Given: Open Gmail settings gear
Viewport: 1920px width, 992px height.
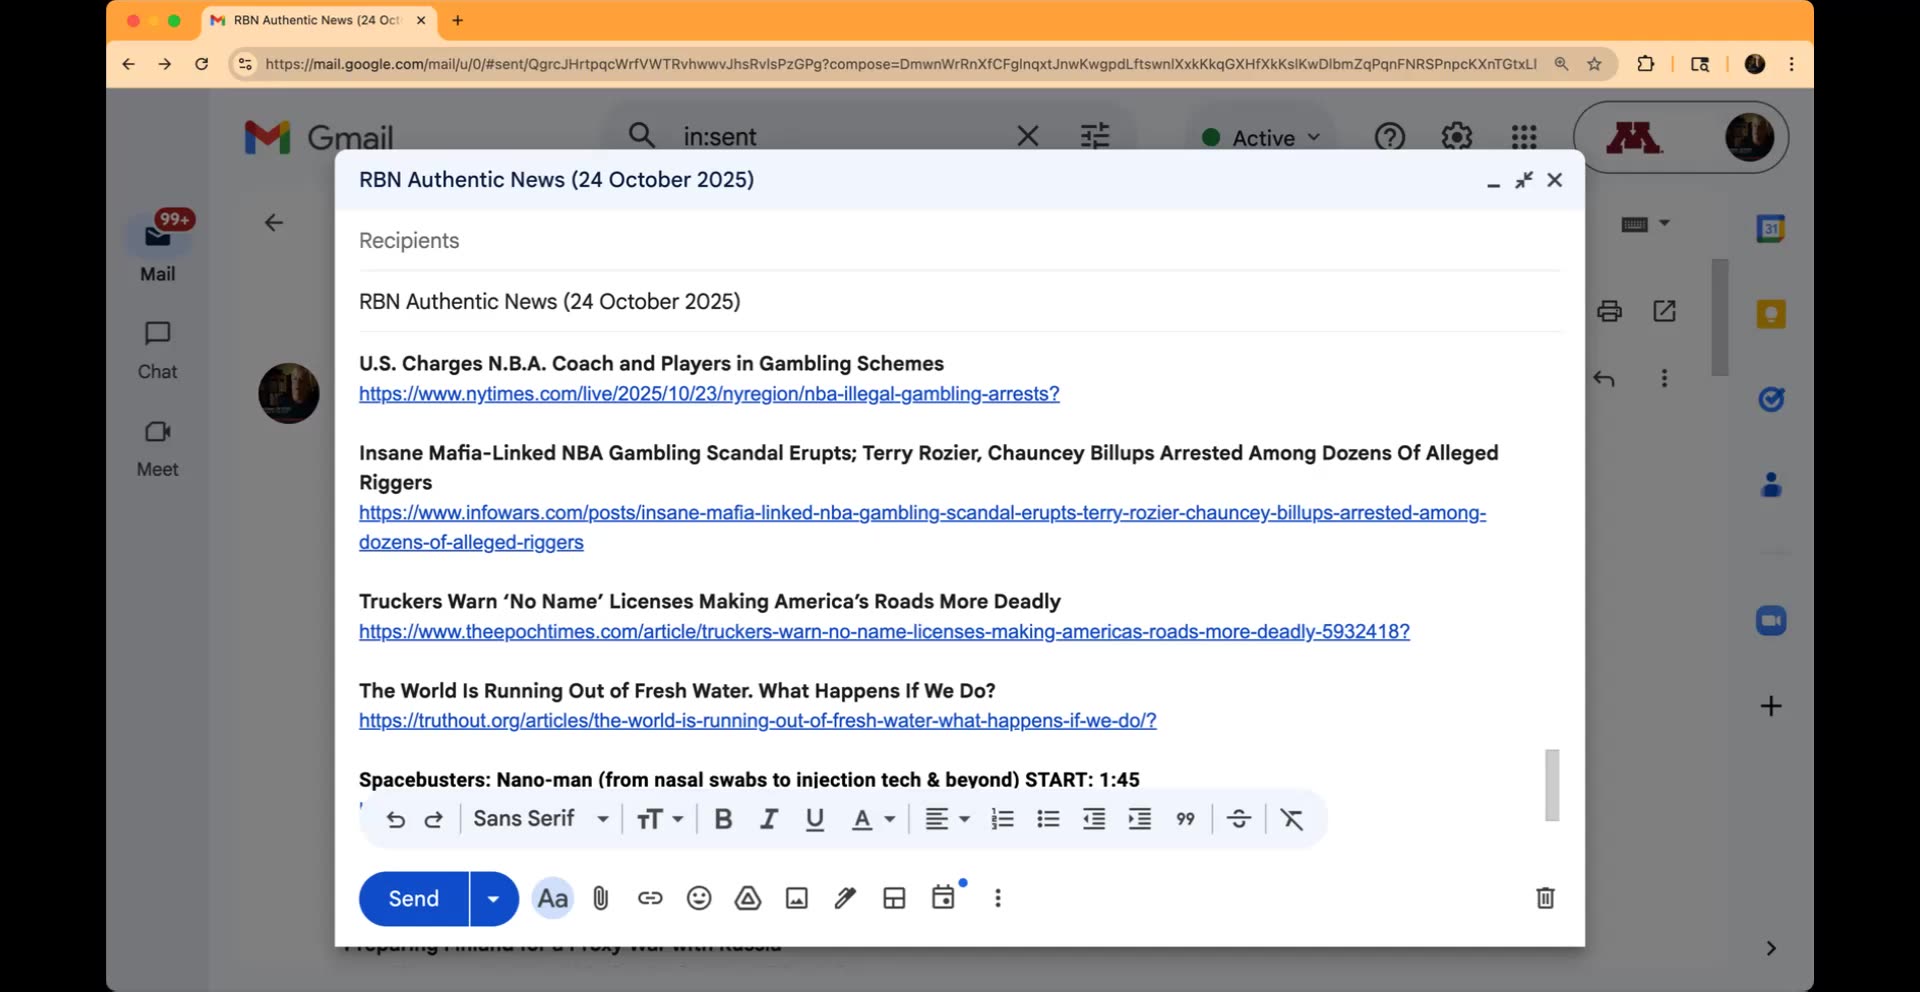Looking at the screenshot, I should click(x=1456, y=137).
